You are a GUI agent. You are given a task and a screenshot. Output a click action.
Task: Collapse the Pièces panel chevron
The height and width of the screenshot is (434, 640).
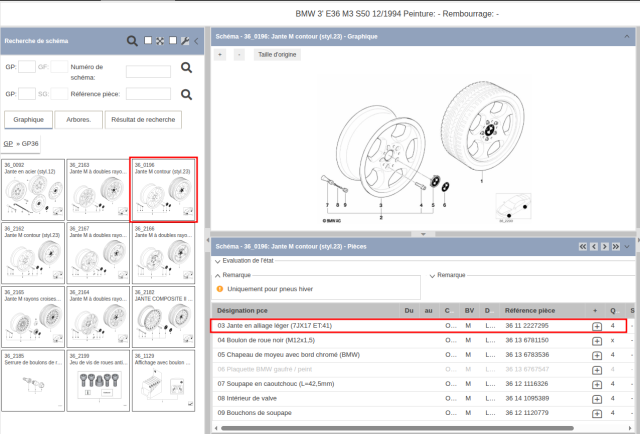(x=627, y=247)
